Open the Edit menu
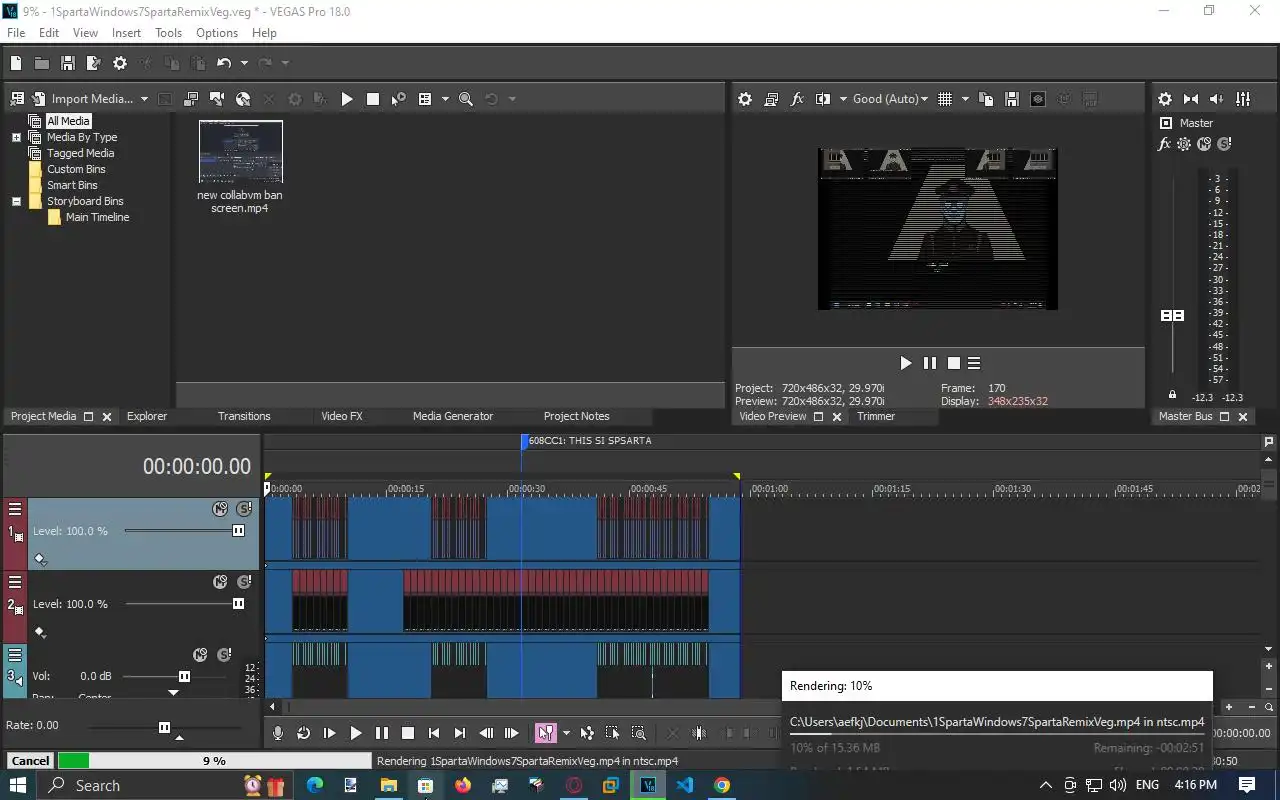This screenshot has height=800, width=1280. pyautogui.click(x=49, y=33)
